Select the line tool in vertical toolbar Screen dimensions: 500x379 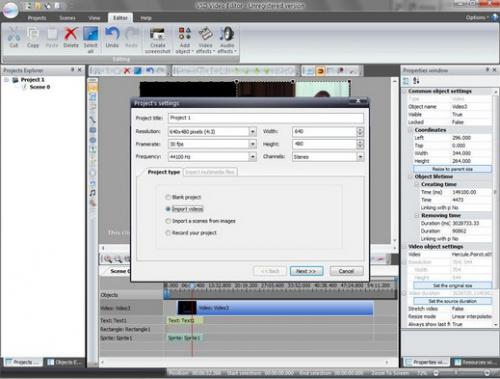pyautogui.click(x=93, y=120)
